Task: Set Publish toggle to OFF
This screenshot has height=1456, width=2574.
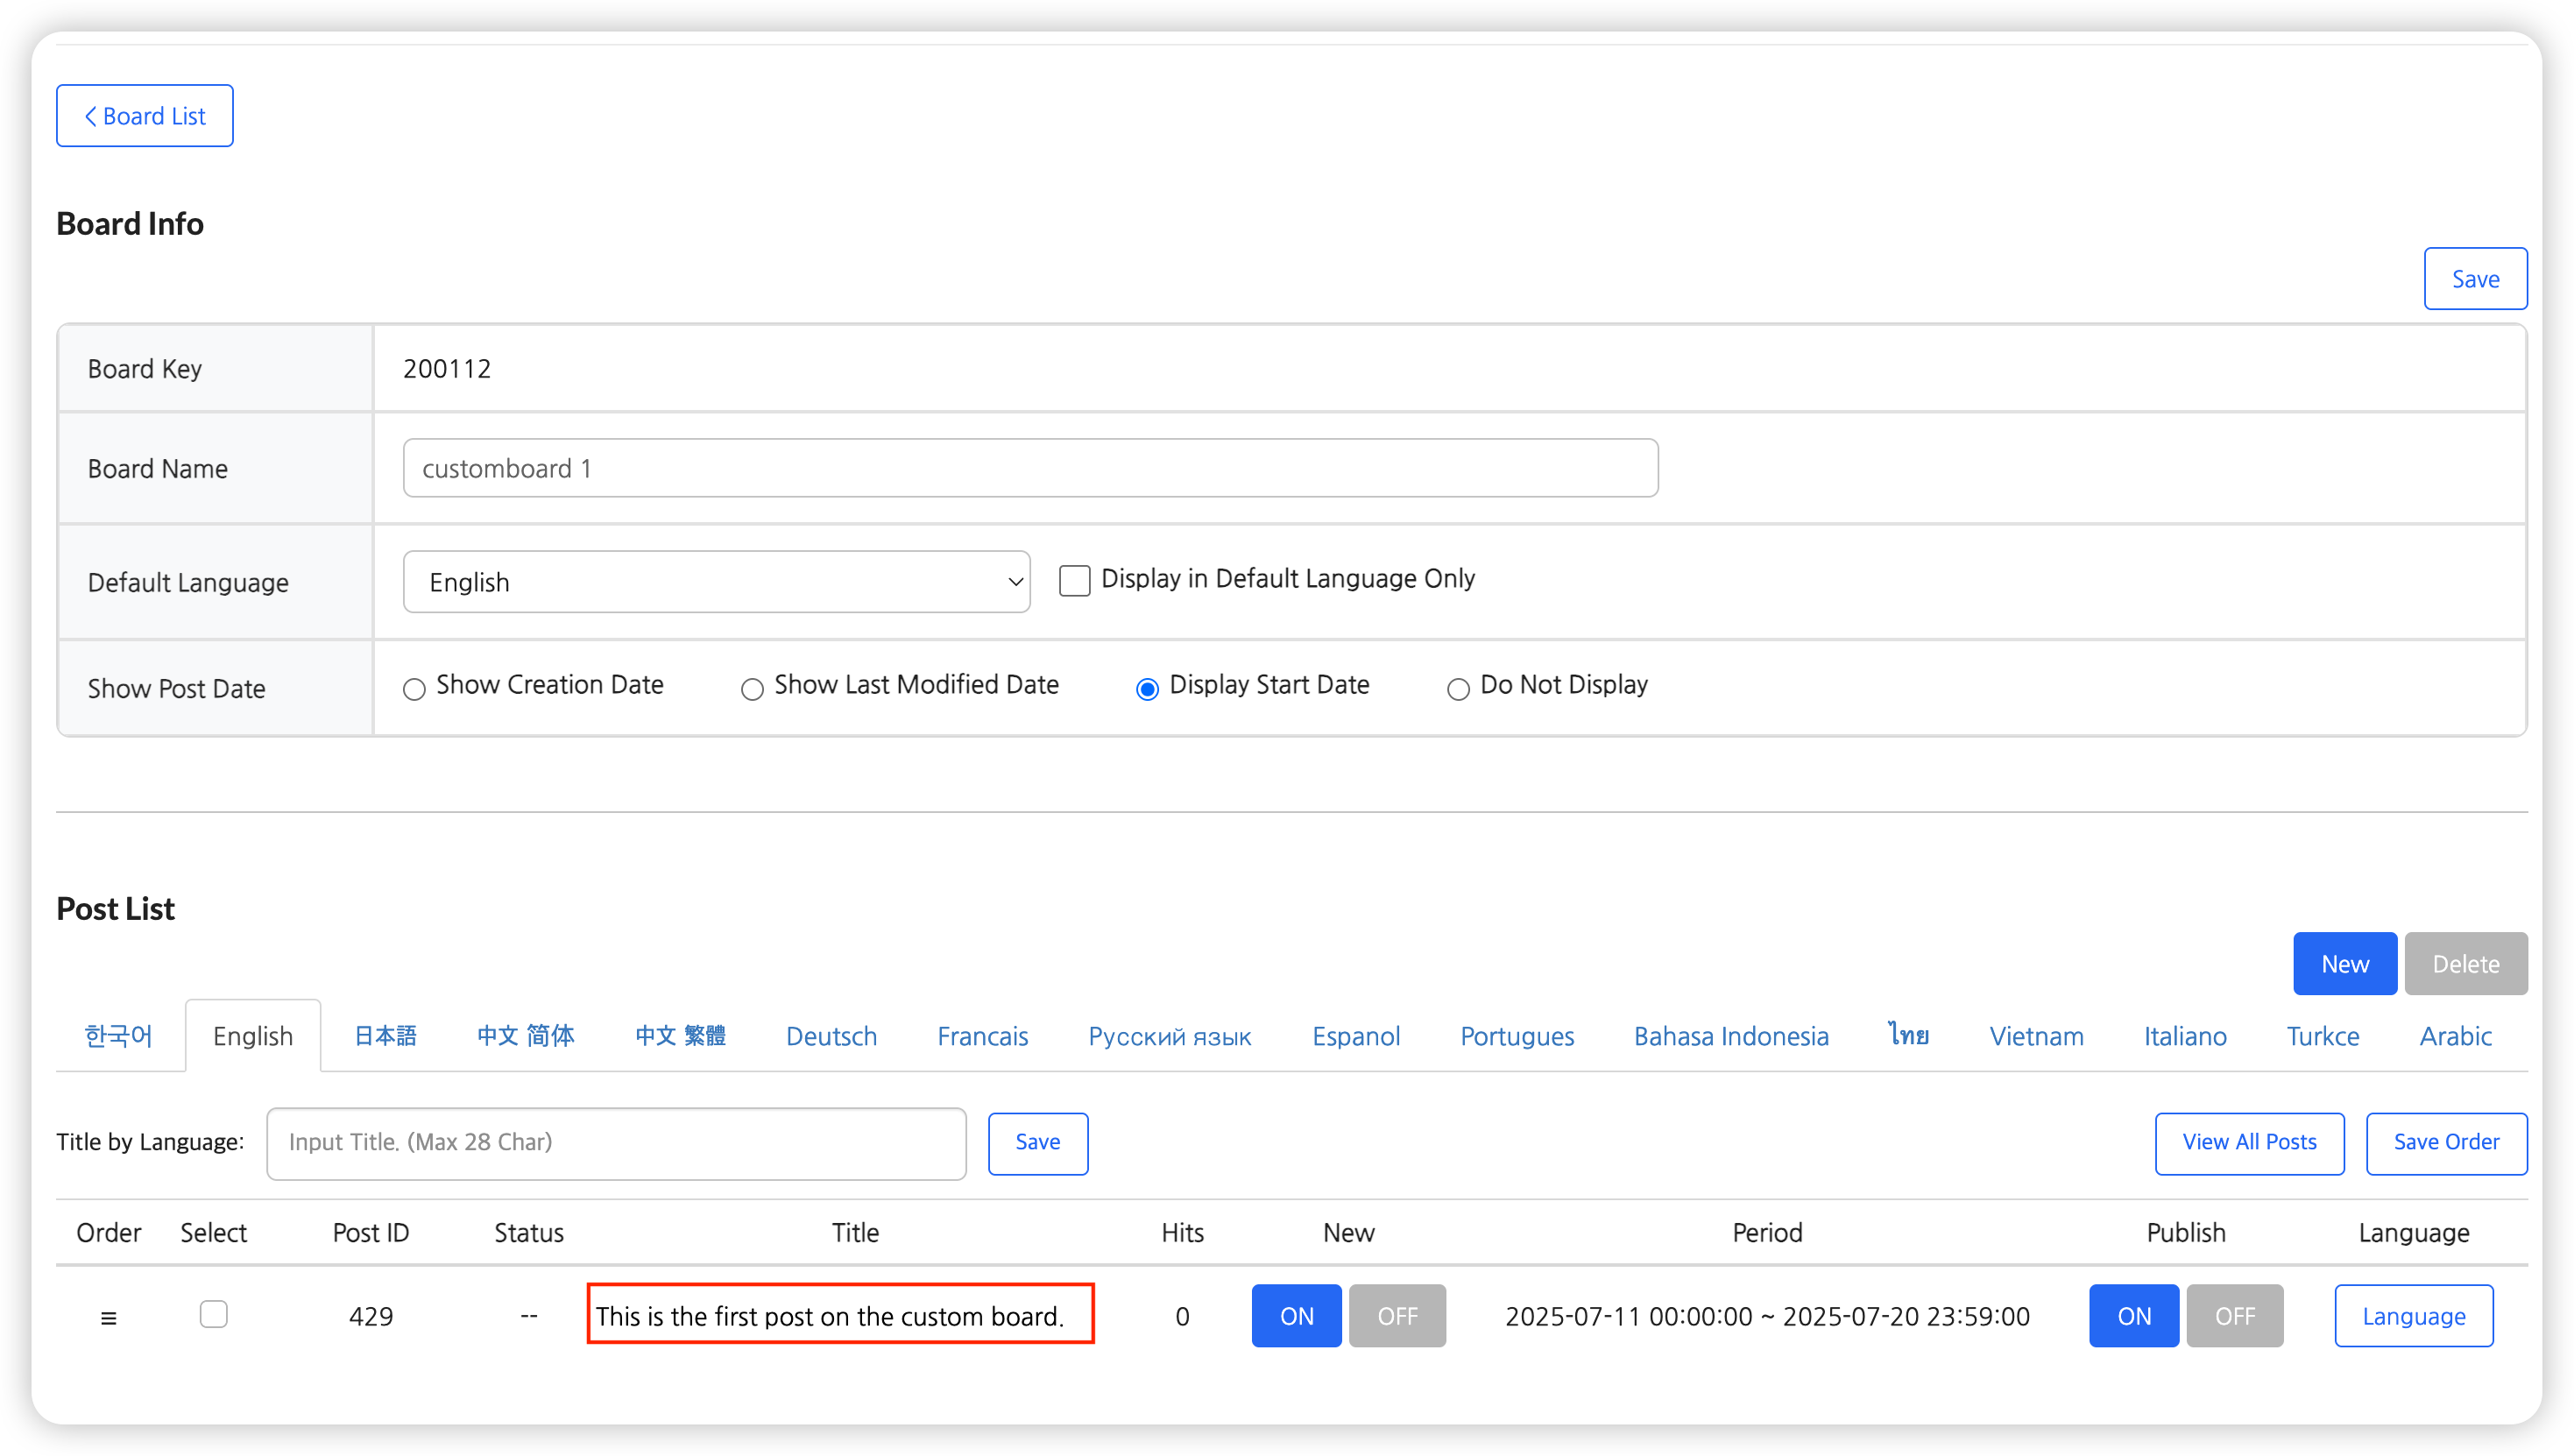Action: [2234, 1316]
